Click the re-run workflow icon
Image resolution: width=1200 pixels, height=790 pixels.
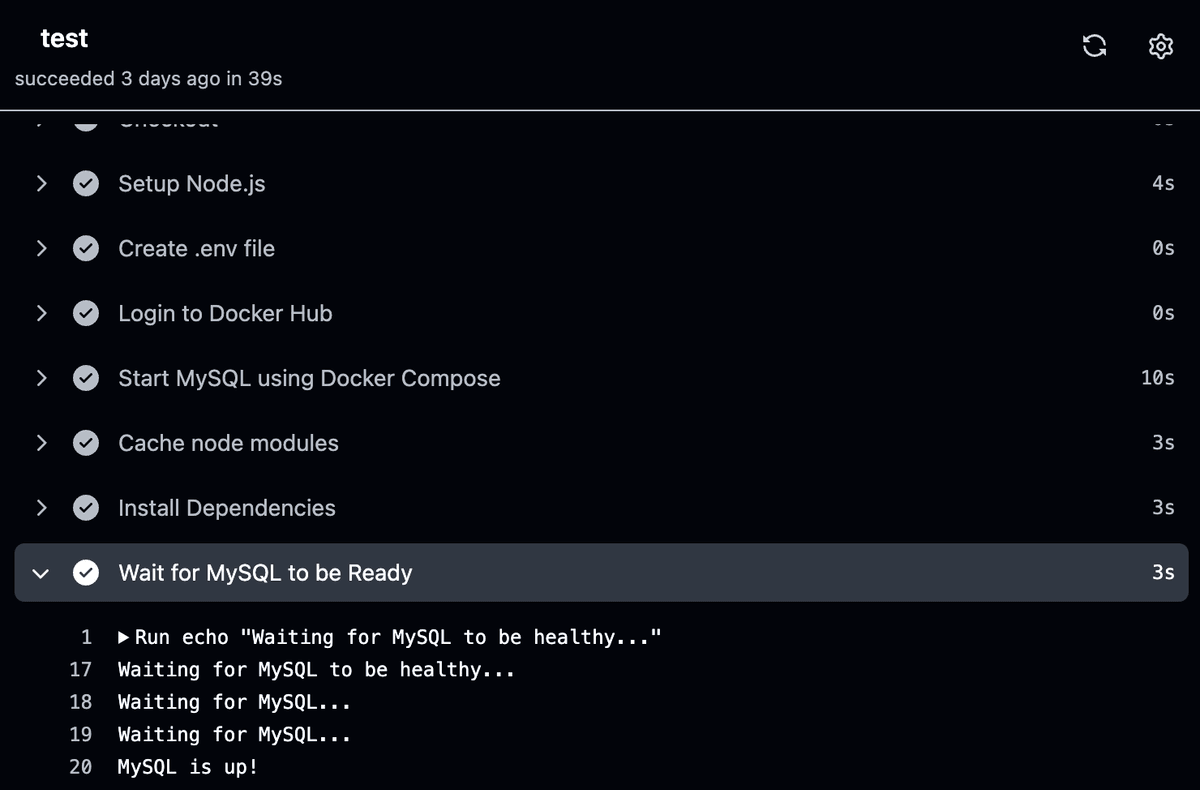(x=1094, y=46)
